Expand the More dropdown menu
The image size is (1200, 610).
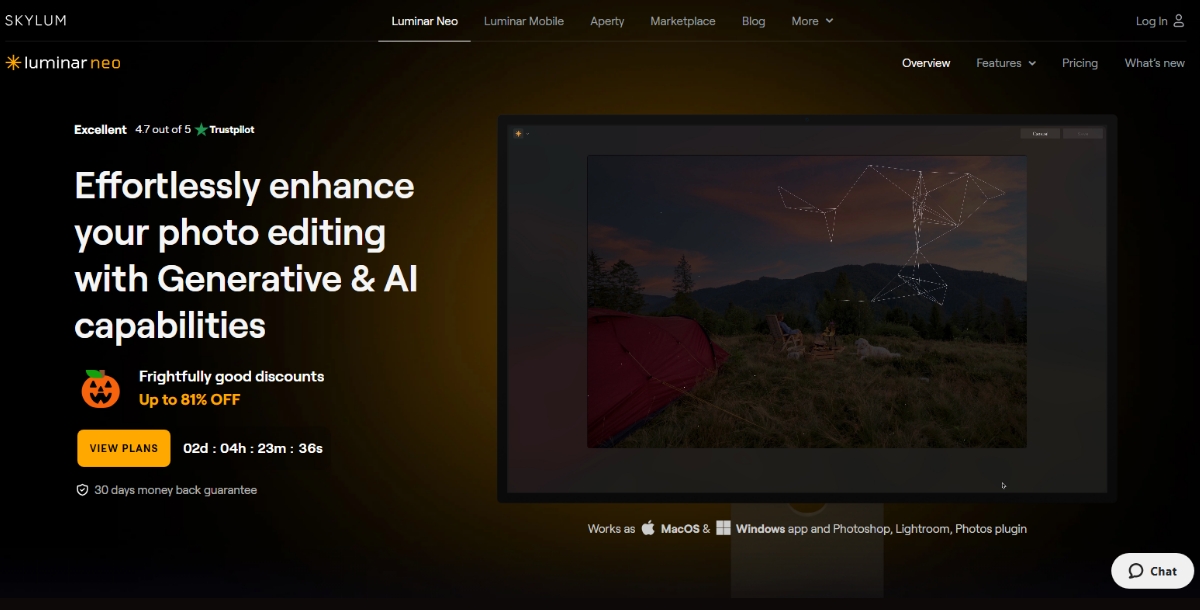tap(812, 21)
